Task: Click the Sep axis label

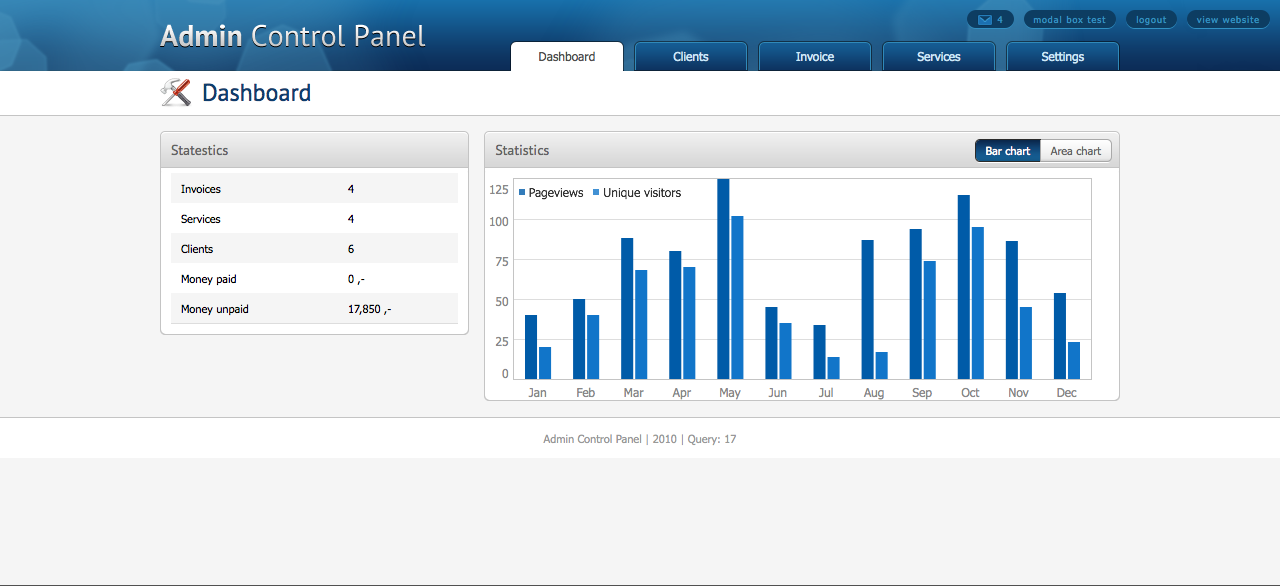Action: [922, 393]
